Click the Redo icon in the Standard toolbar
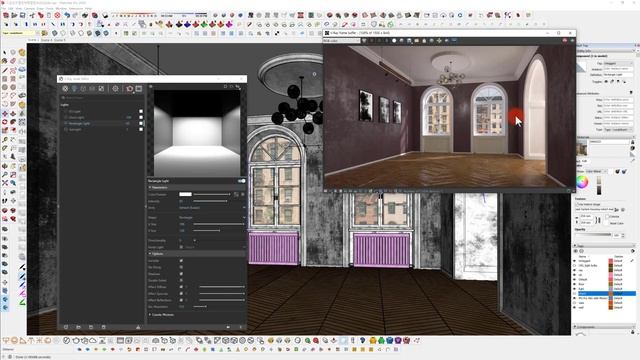This screenshot has height=360, width=640. click(76, 15)
